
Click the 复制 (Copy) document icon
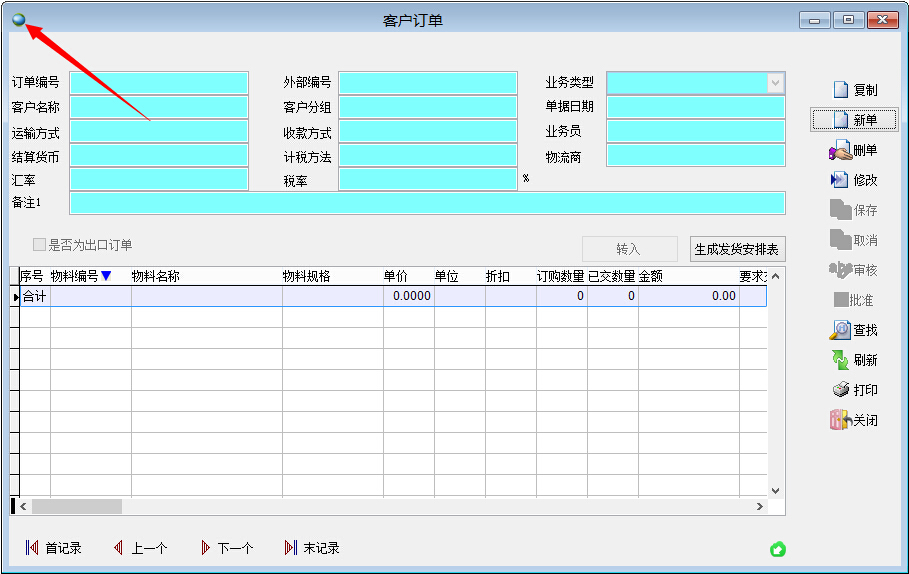tap(841, 90)
